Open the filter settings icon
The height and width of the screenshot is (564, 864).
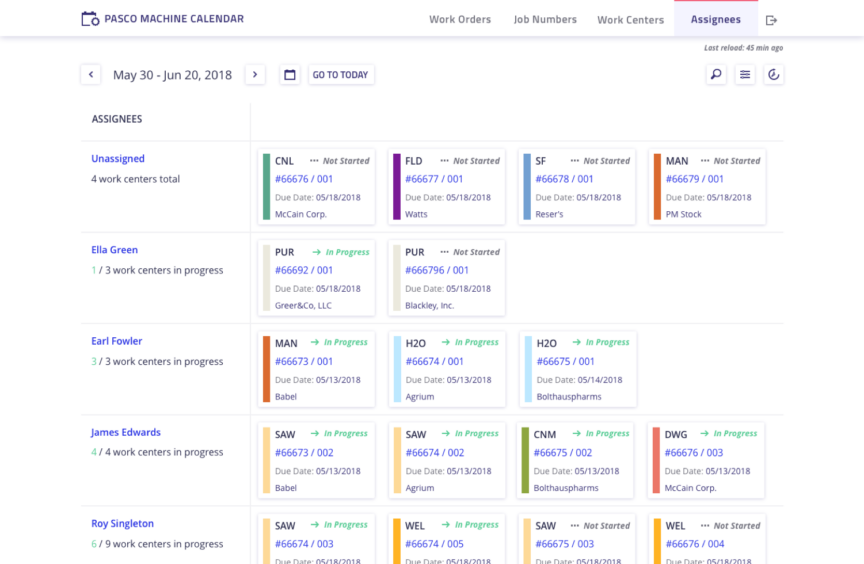[745, 74]
